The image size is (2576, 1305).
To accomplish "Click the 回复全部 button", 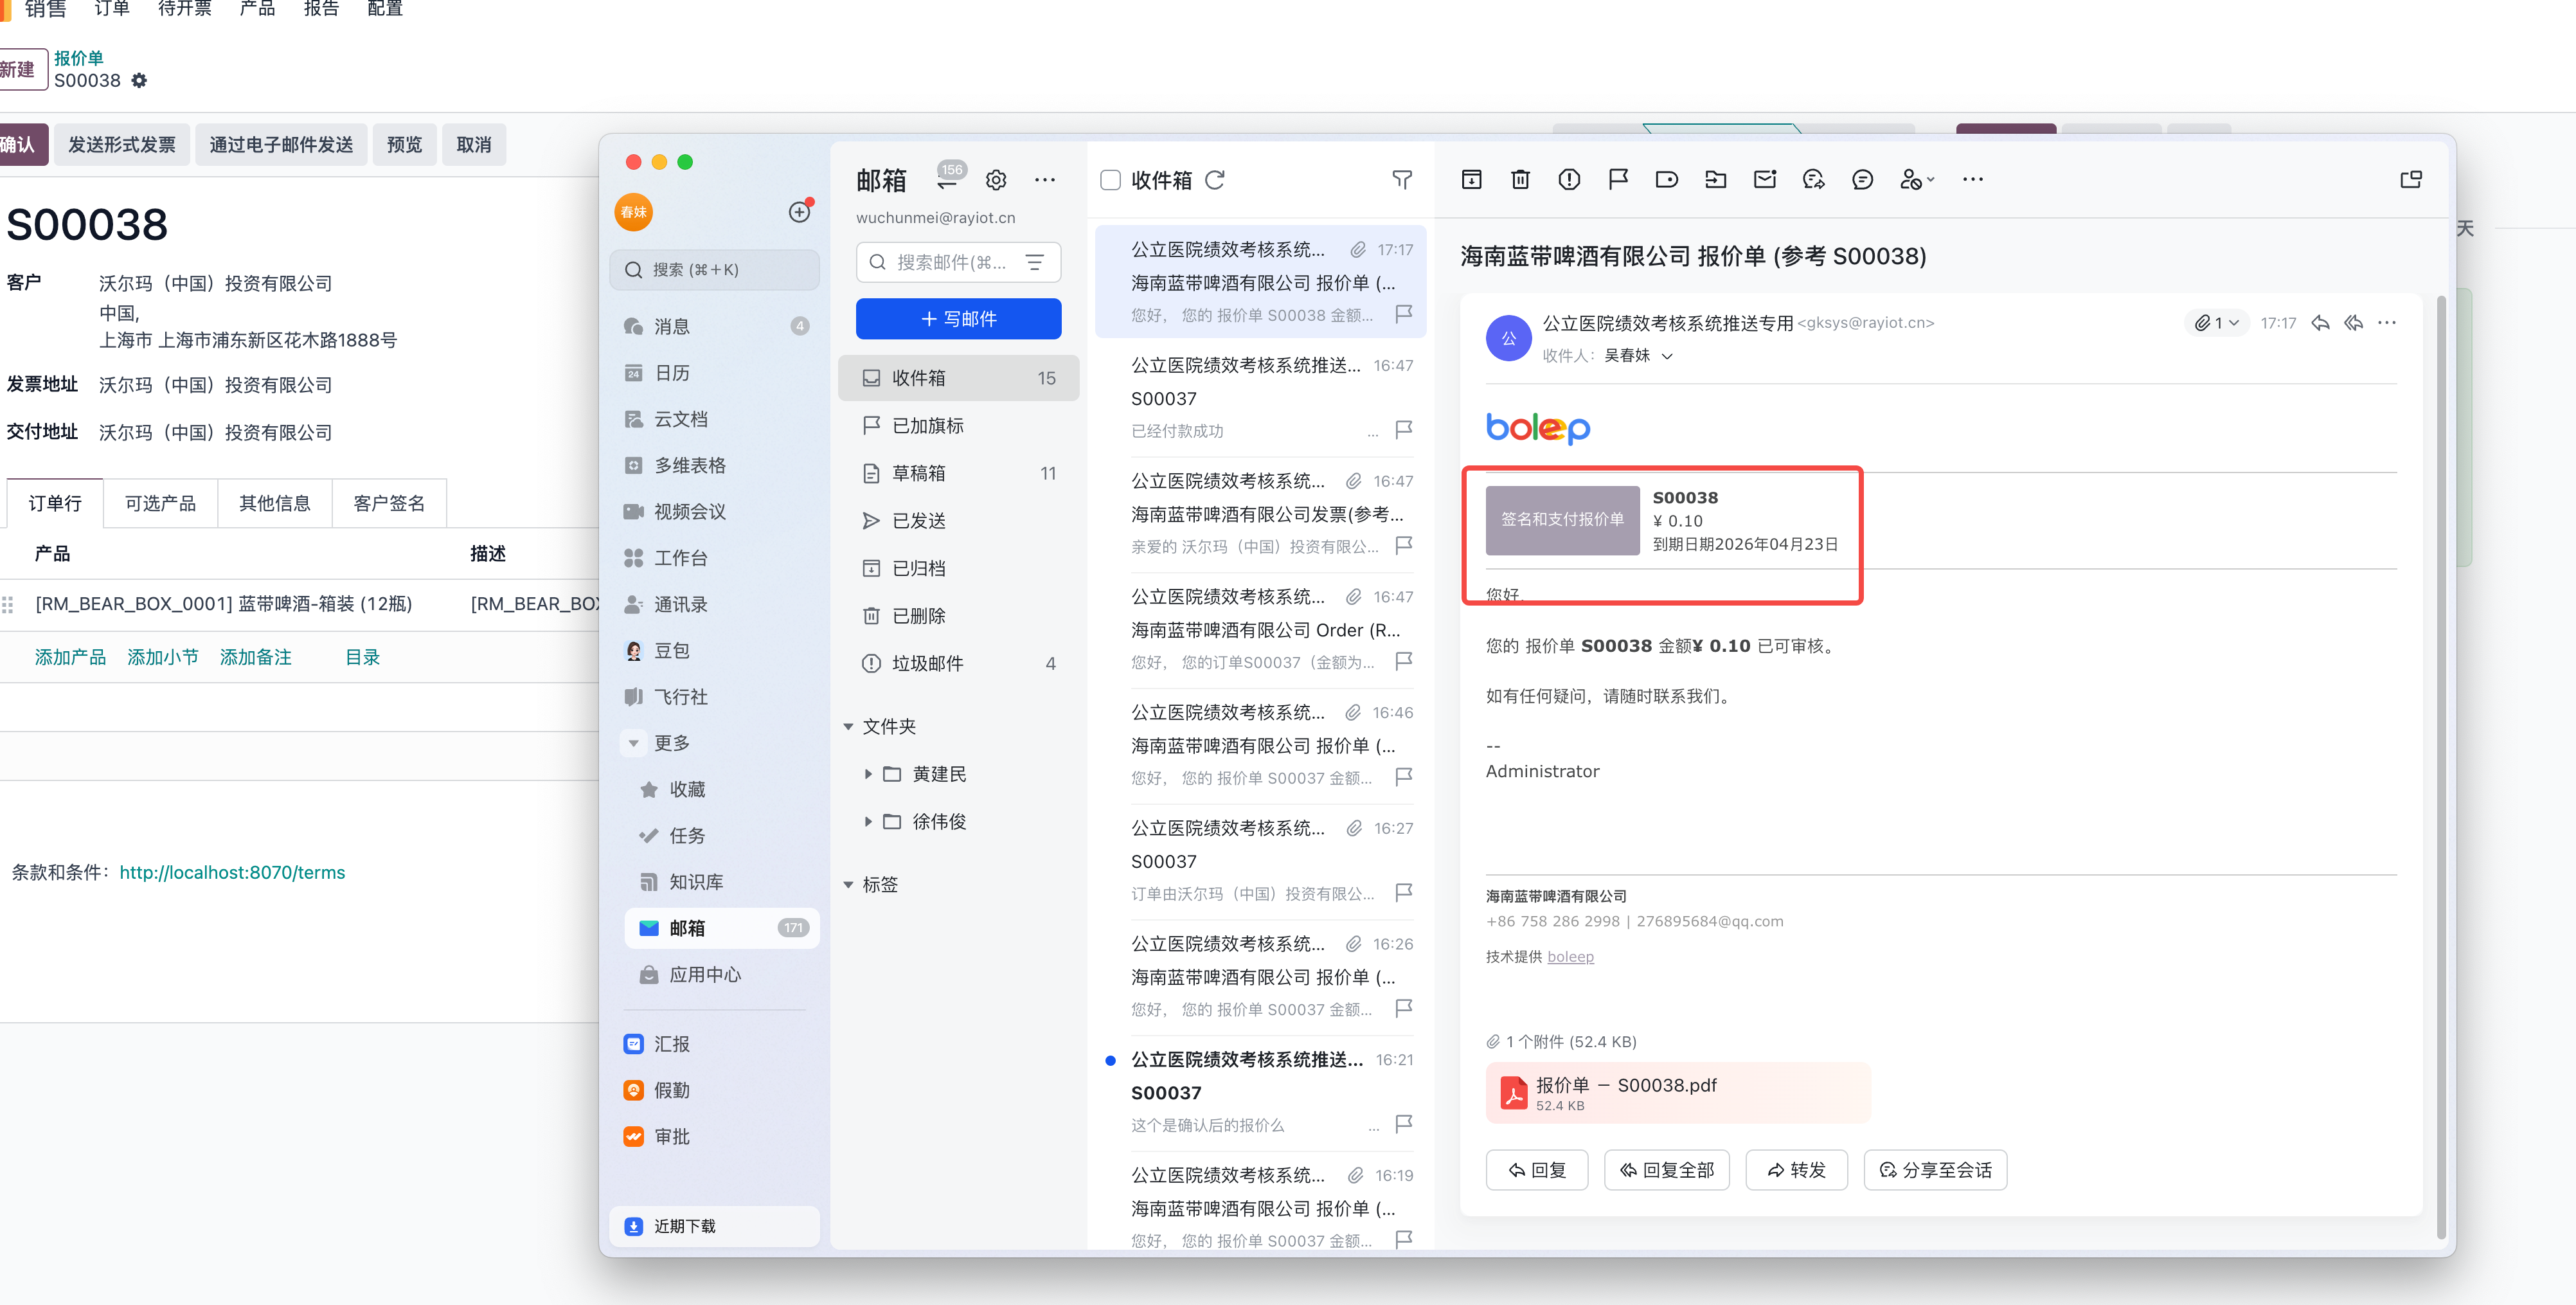I will coord(1666,1170).
